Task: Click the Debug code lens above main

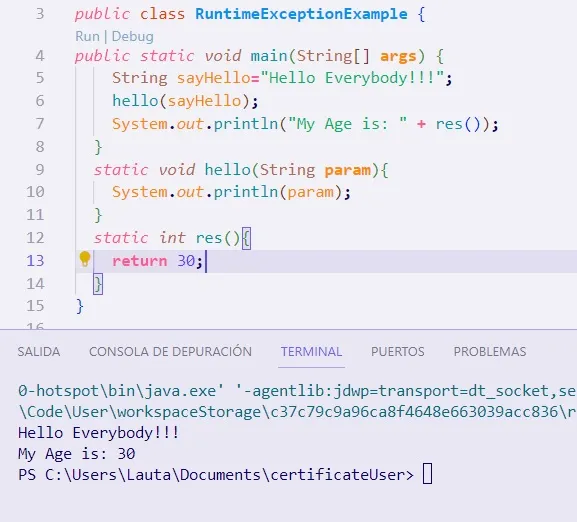Action: pos(132,36)
